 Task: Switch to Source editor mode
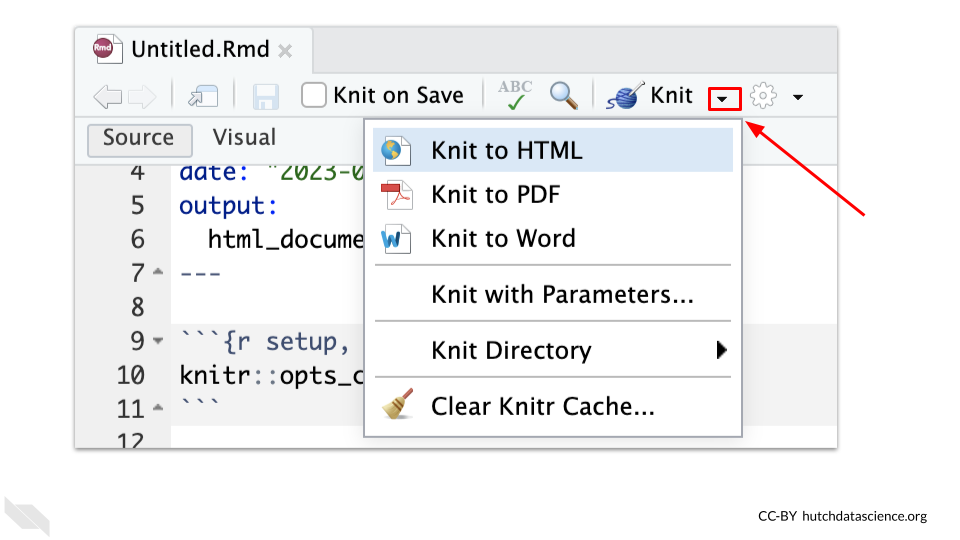coord(140,140)
